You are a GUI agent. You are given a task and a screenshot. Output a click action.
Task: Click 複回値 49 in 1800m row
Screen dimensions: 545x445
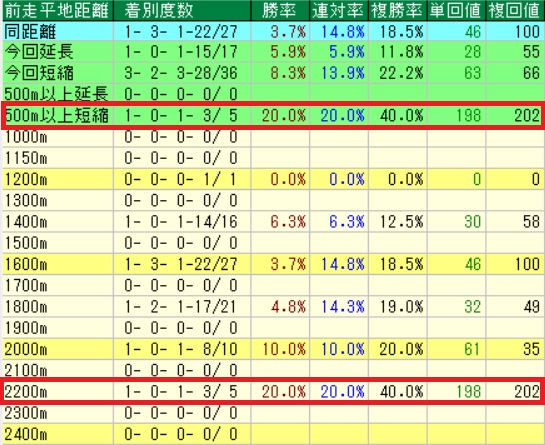pos(531,307)
